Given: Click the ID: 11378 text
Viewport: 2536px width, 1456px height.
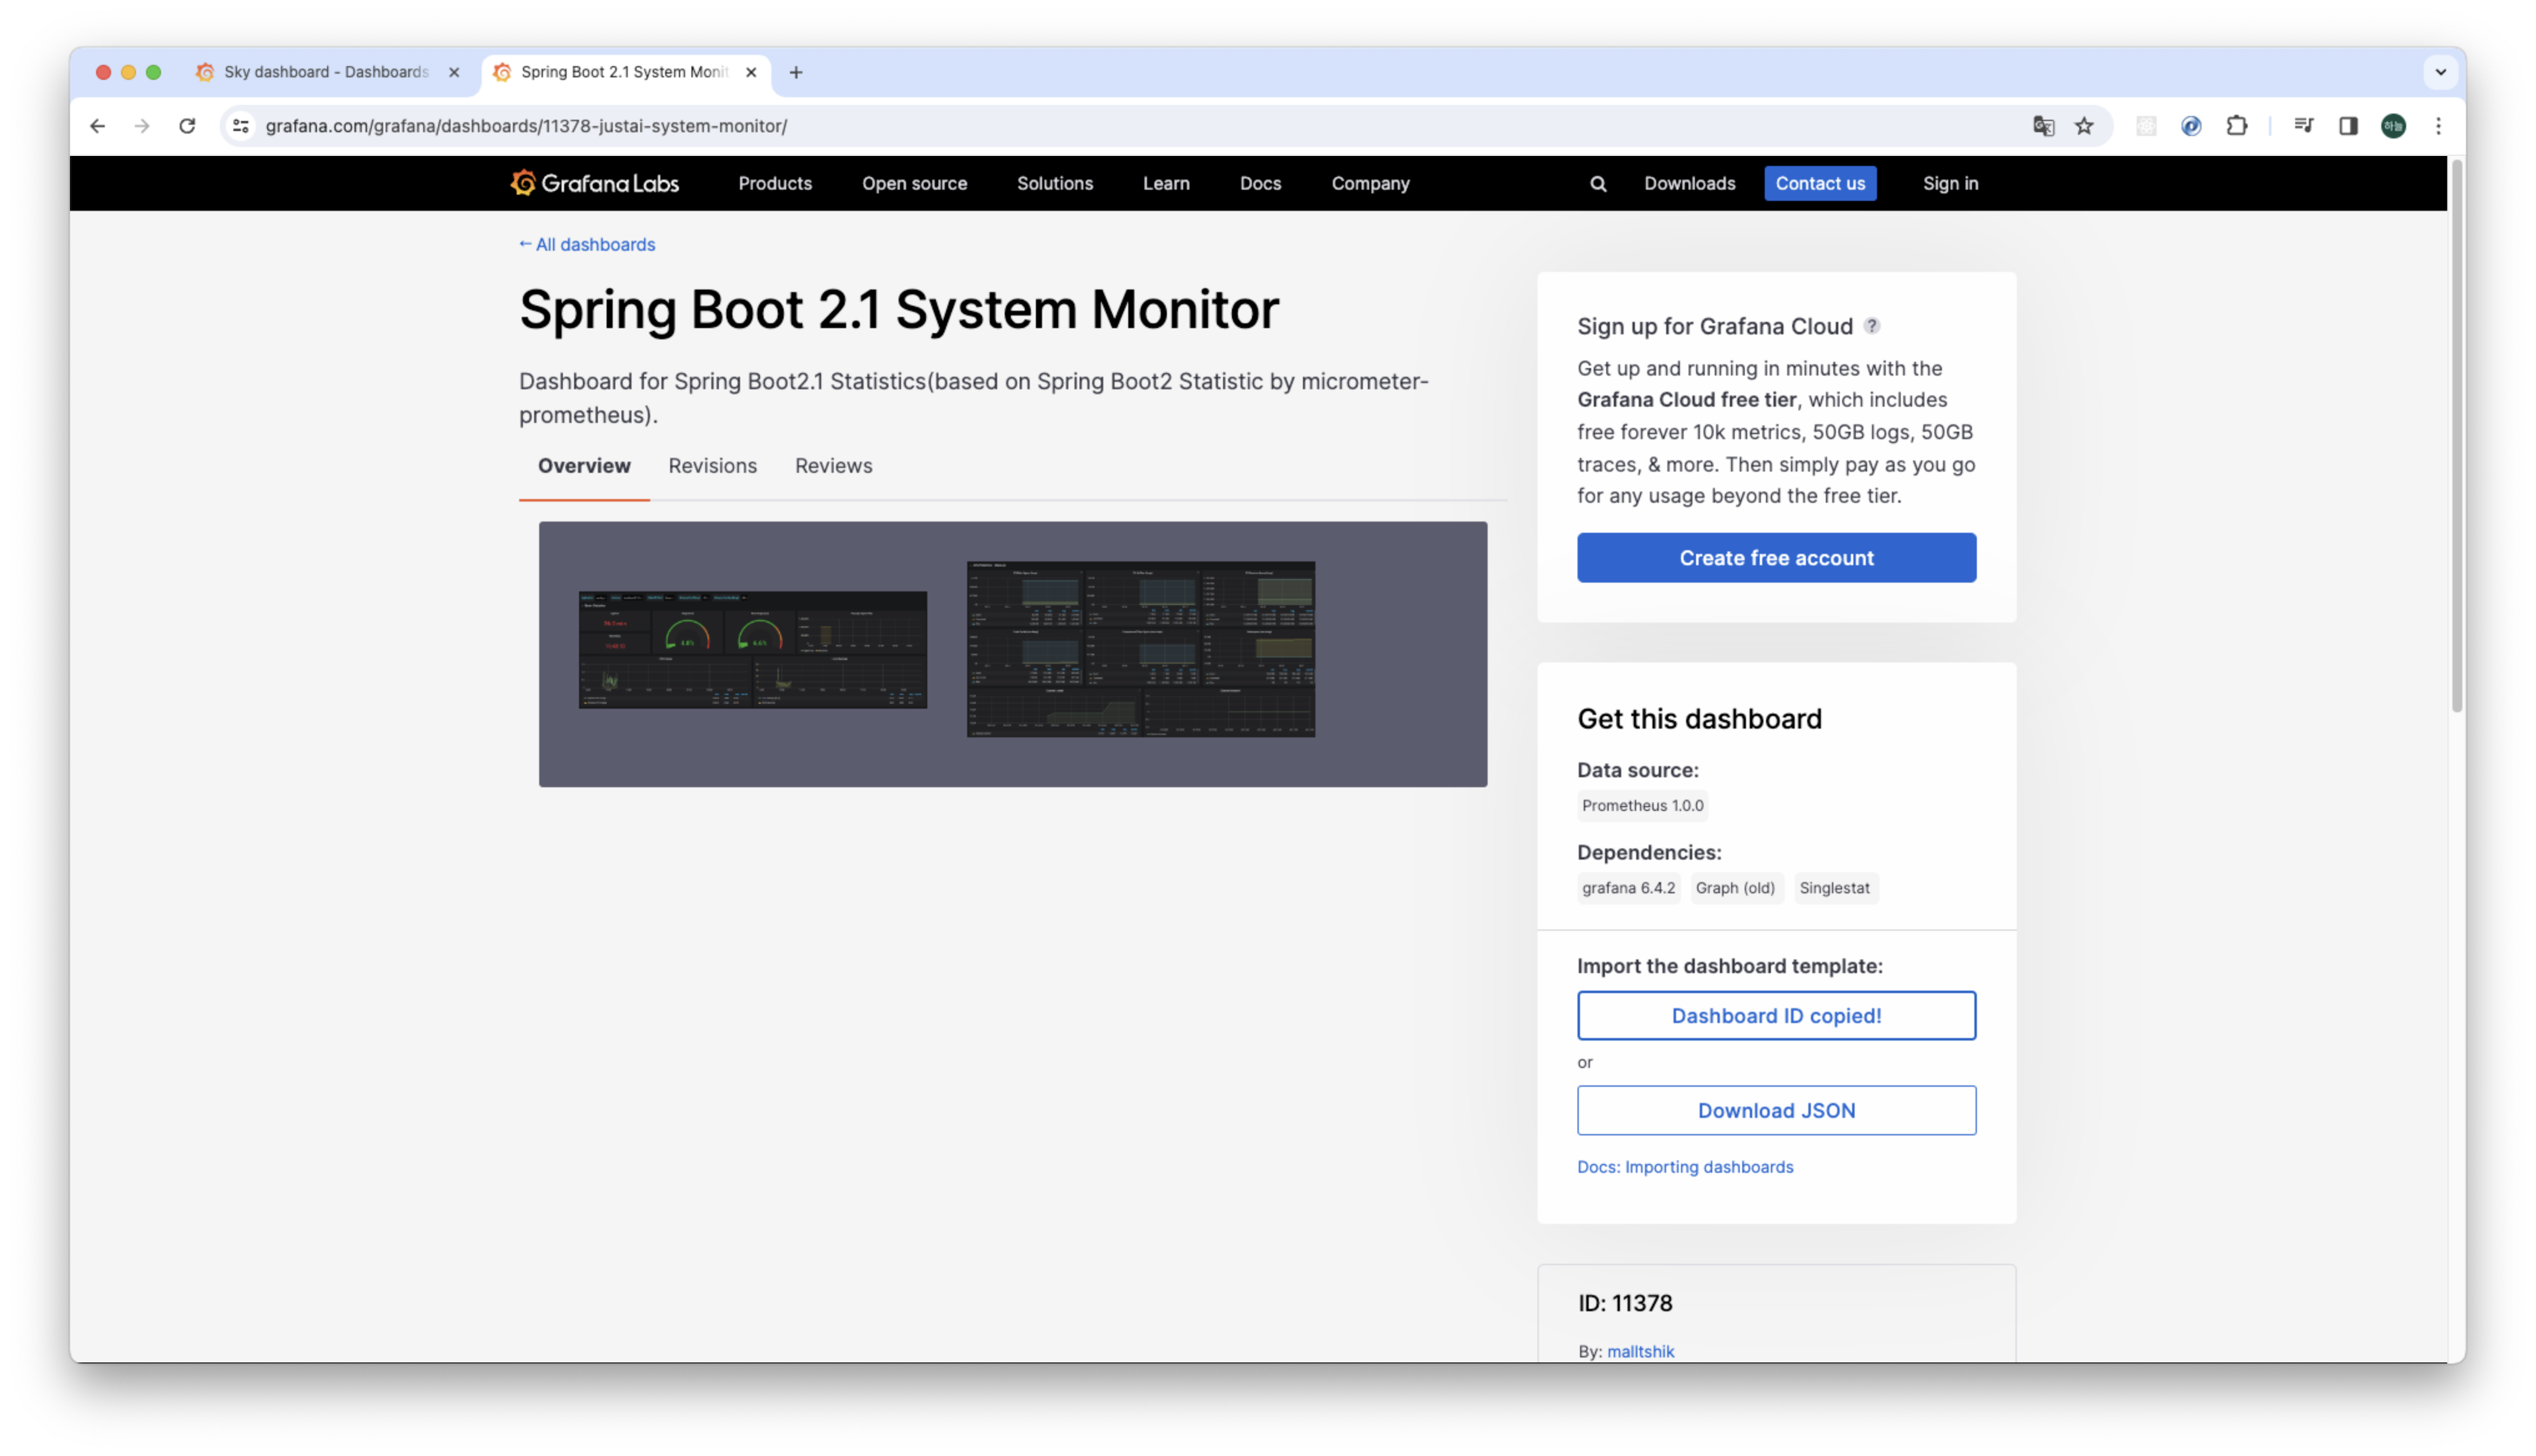Looking at the screenshot, I should point(1625,1303).
